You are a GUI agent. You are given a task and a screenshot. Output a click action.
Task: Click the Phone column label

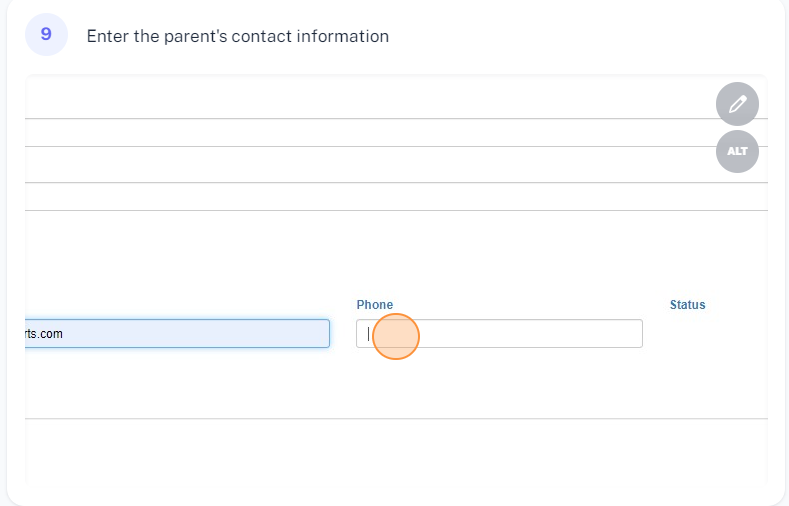[375, 305]
